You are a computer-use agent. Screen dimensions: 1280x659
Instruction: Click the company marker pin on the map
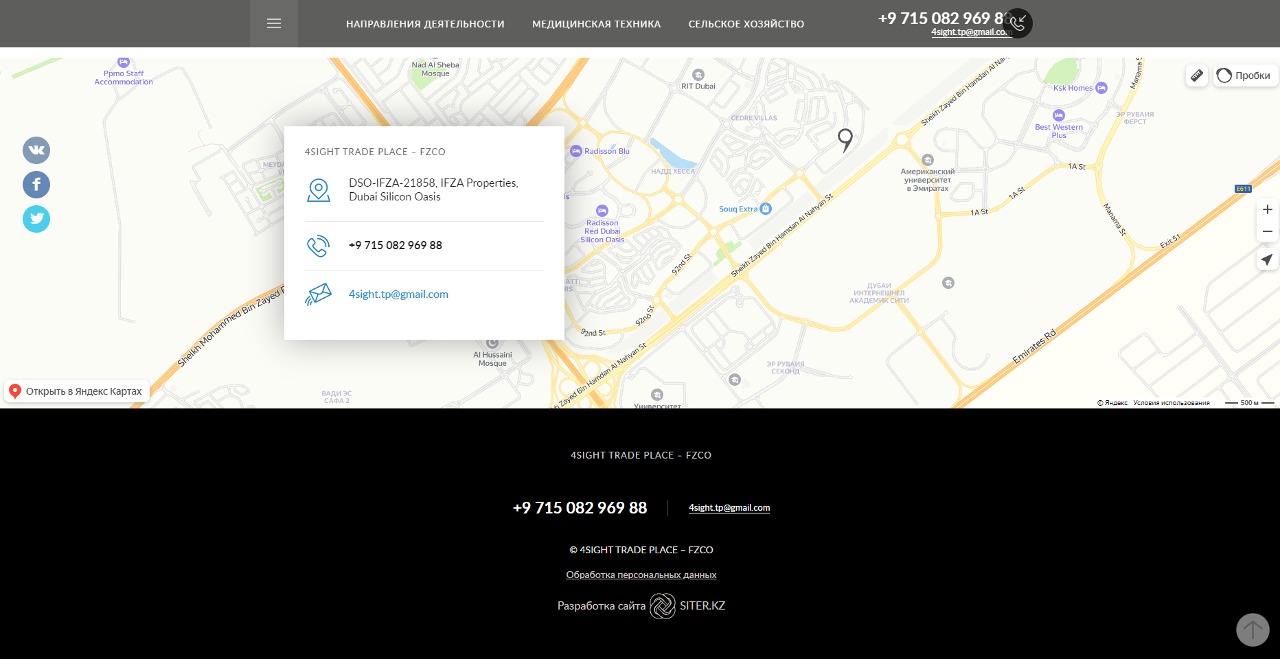(x=845, y=141)
